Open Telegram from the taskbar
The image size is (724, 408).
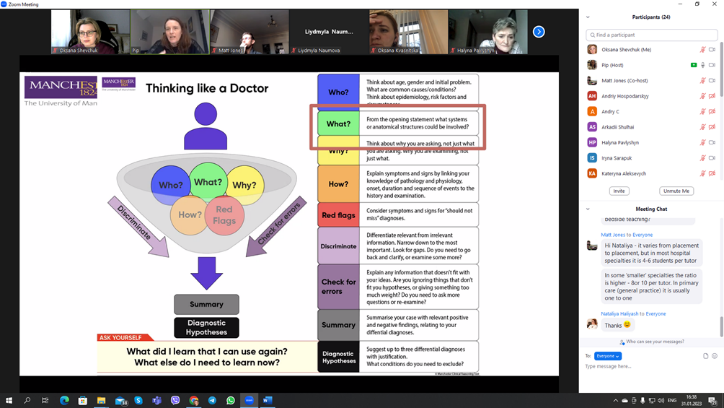point(212,400)
